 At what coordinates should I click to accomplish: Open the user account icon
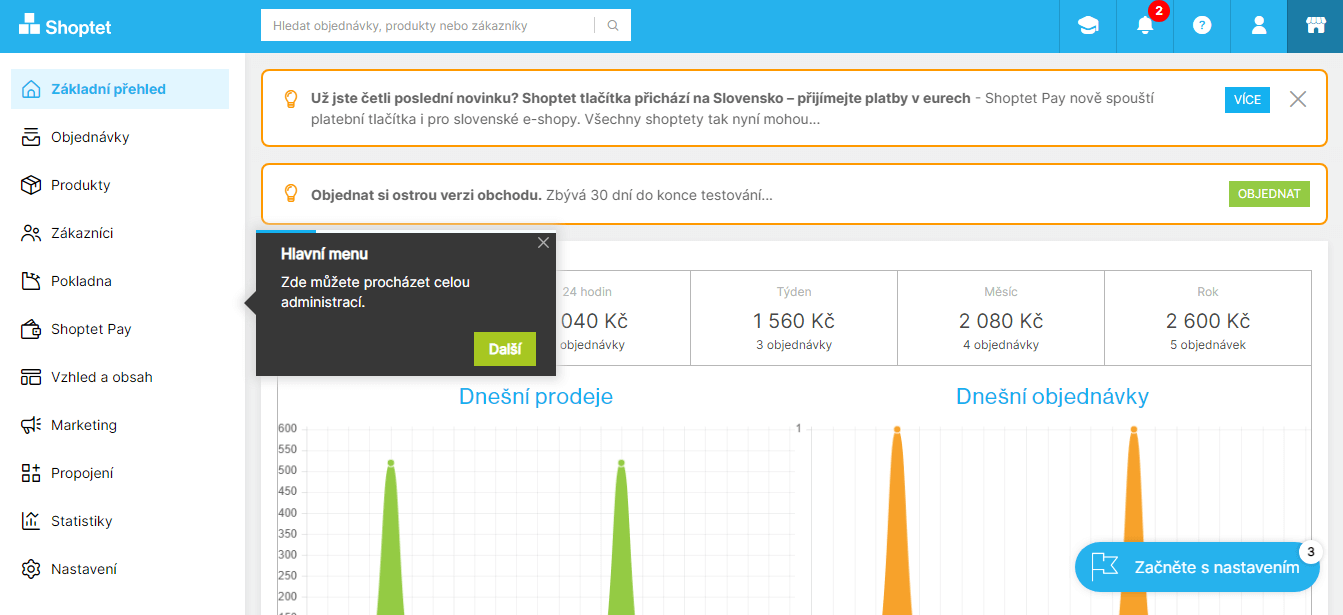(x=1259, y=26)
